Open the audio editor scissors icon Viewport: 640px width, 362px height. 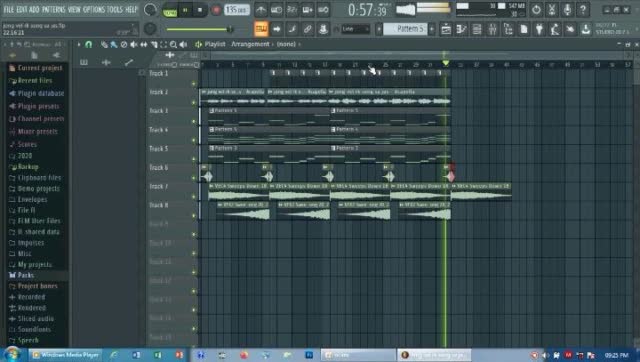pos(552,9)
